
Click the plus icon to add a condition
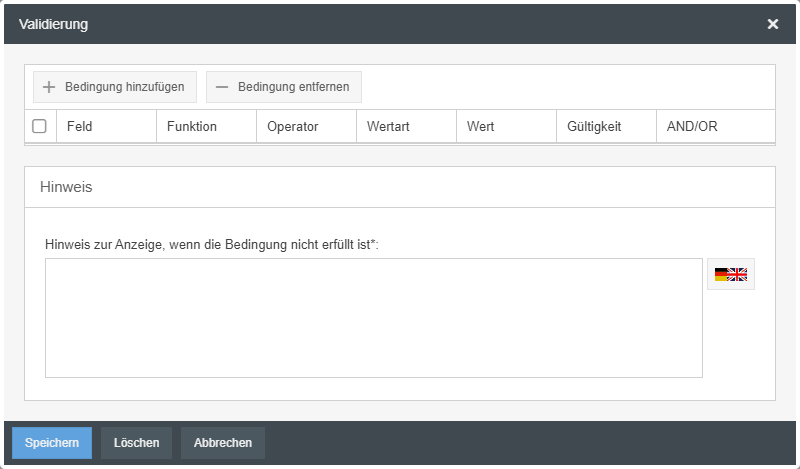click(x=49, y=87)
